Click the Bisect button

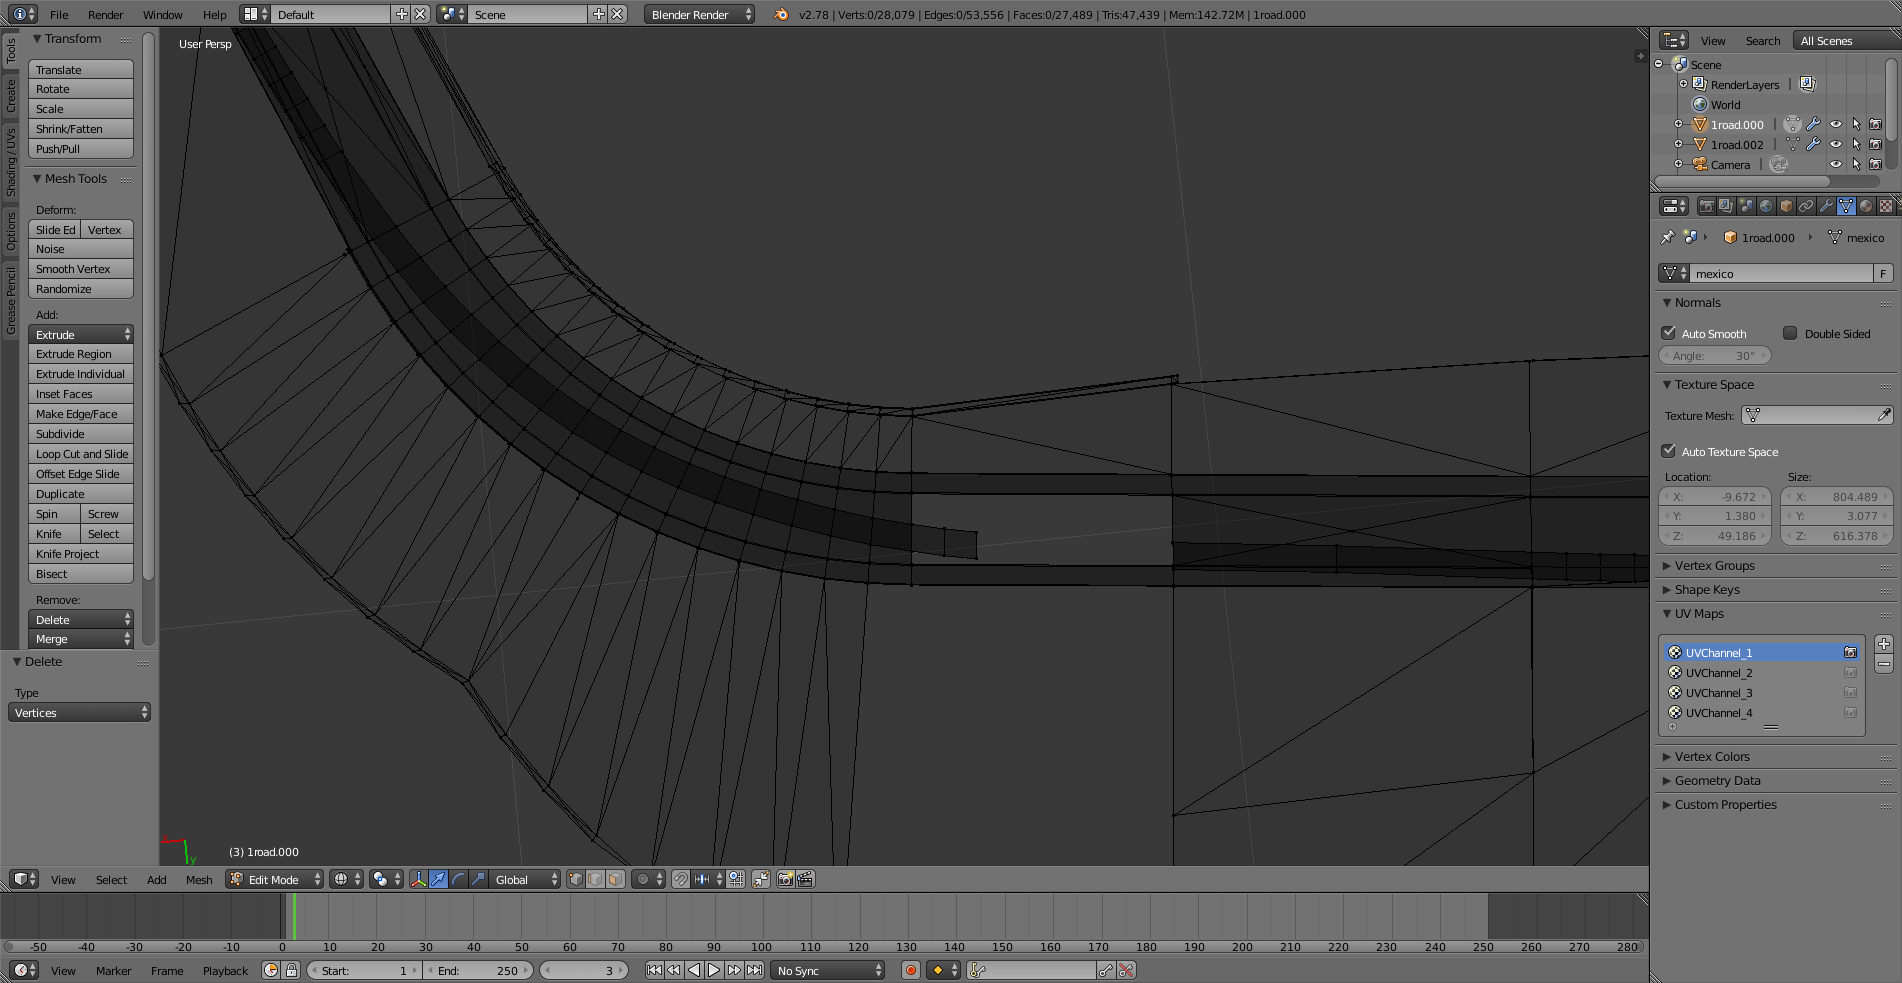[x=81, y=574]
